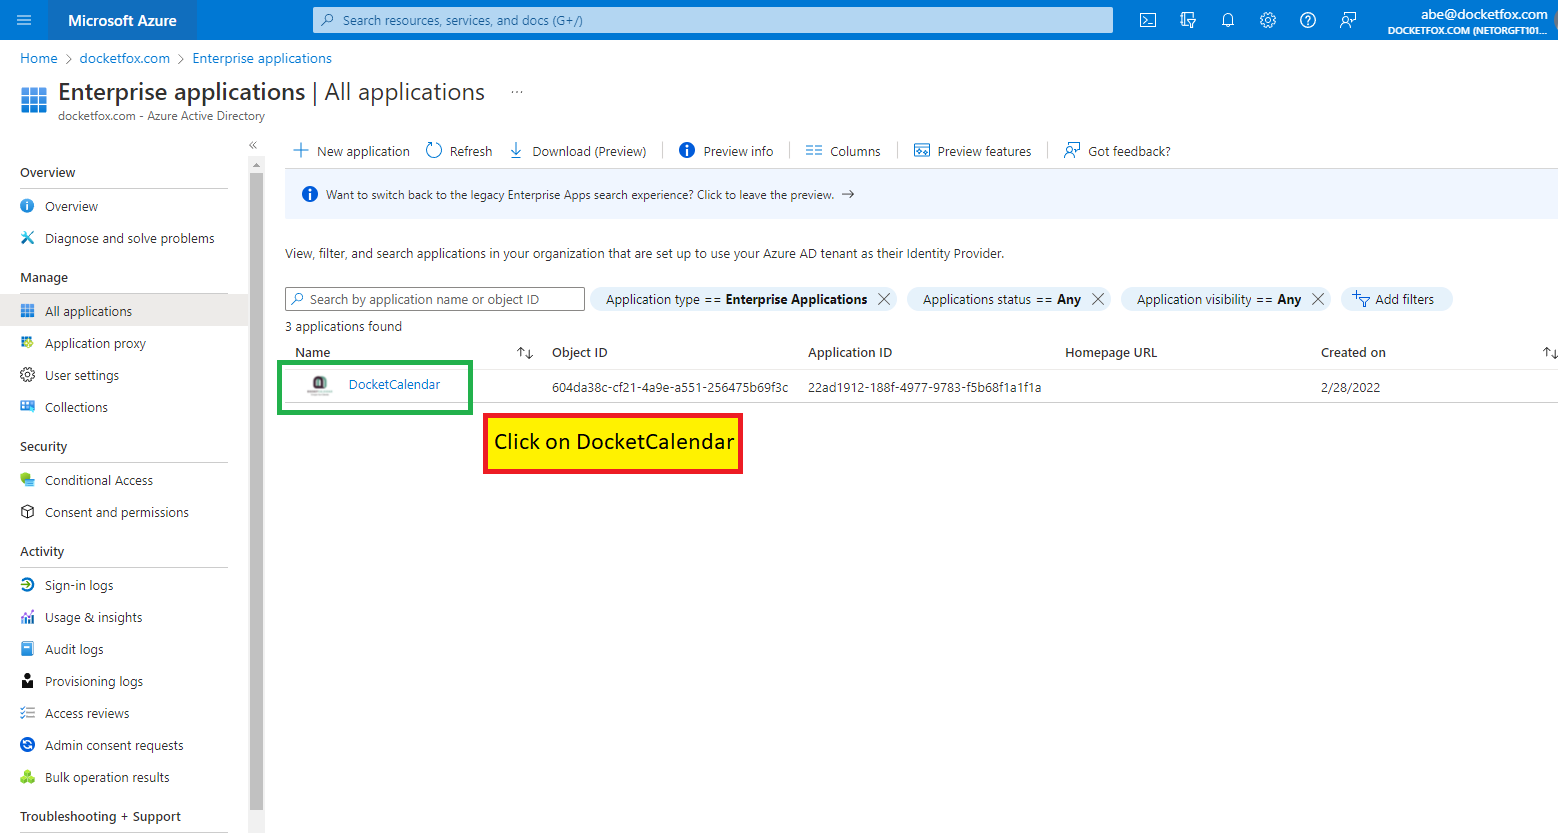Click the search by application name field
The image size is (1558, 833).
[x=434, y=298]
